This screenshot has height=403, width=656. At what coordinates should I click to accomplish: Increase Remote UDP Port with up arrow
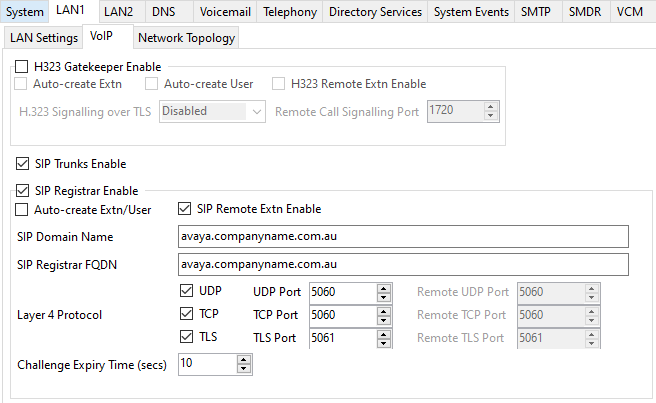pyautogui.click(x=592, y=288)
